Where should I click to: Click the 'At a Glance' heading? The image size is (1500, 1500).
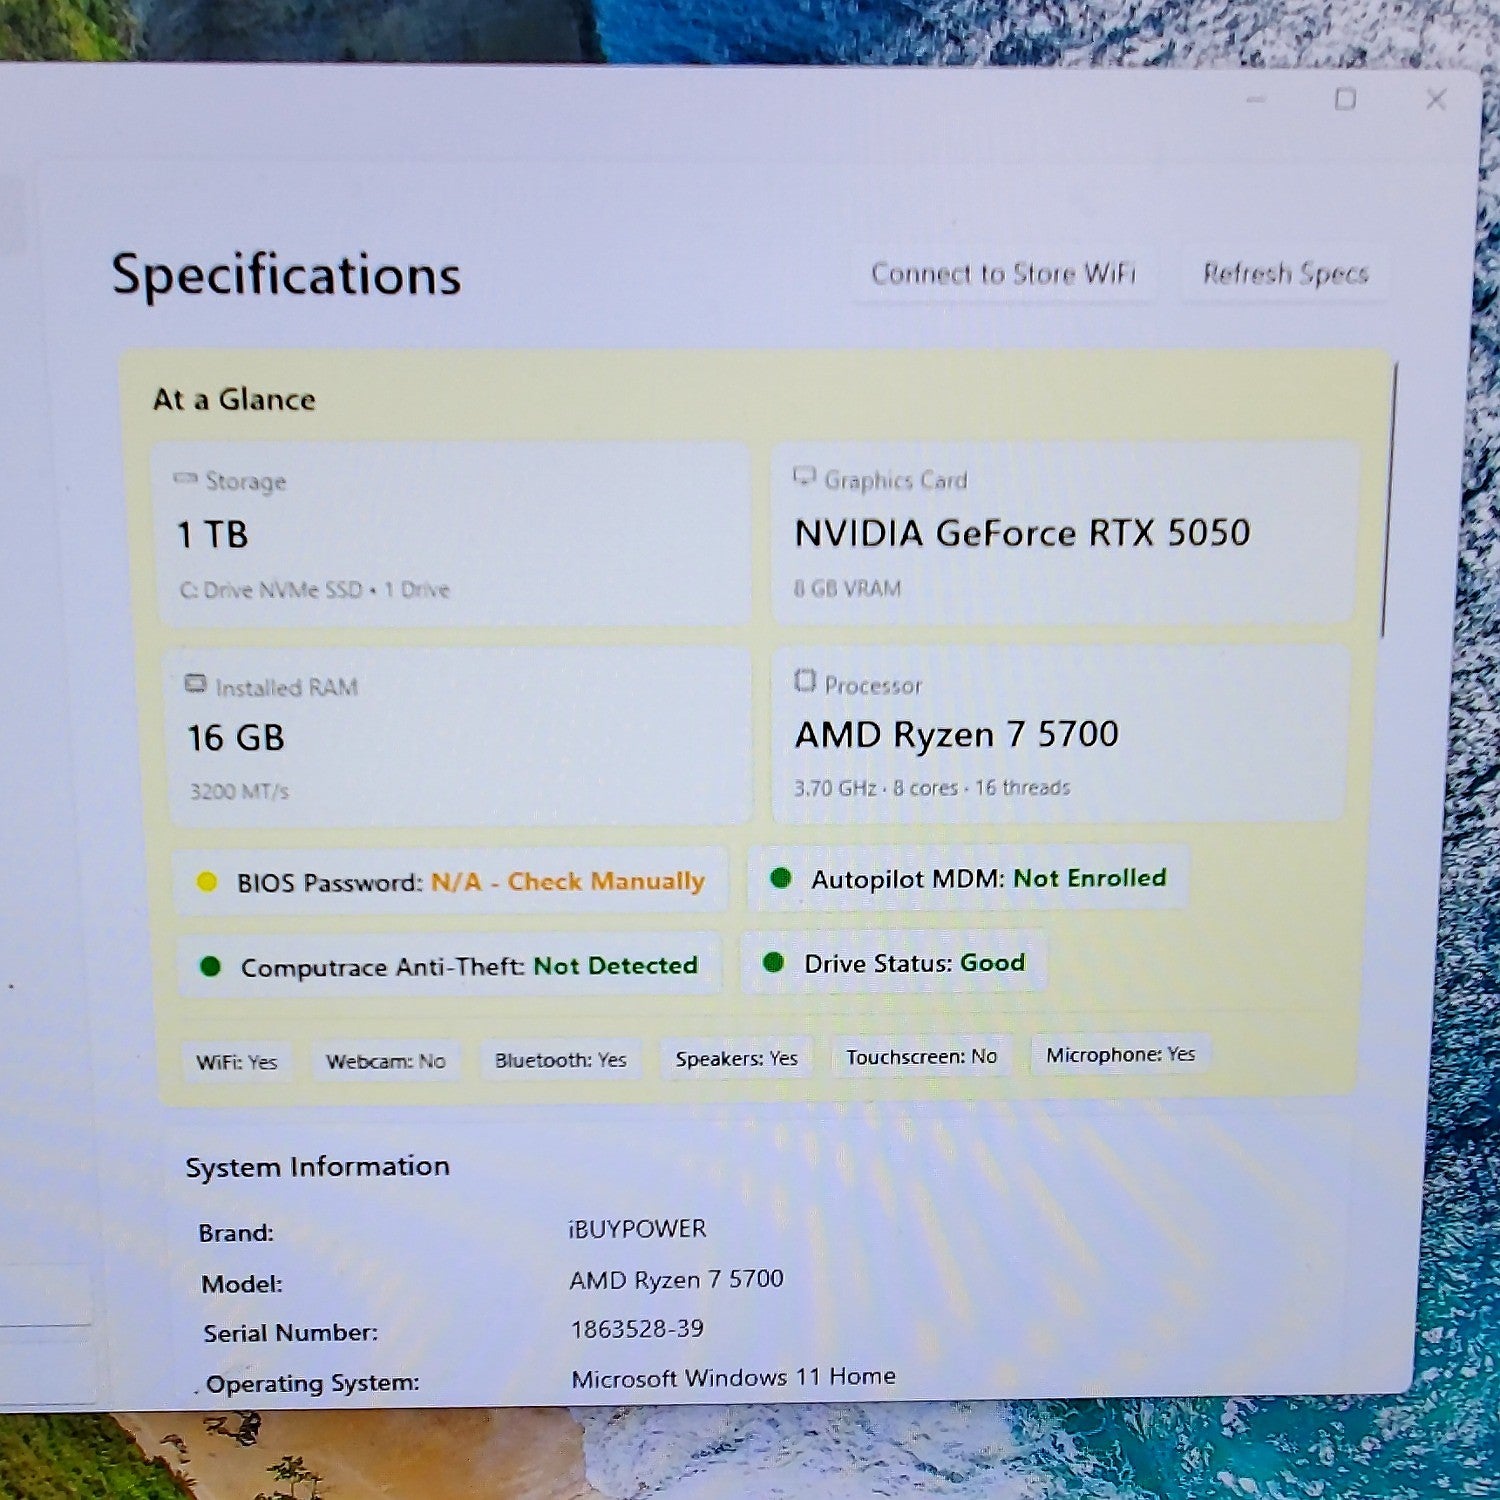coord(234,400)
